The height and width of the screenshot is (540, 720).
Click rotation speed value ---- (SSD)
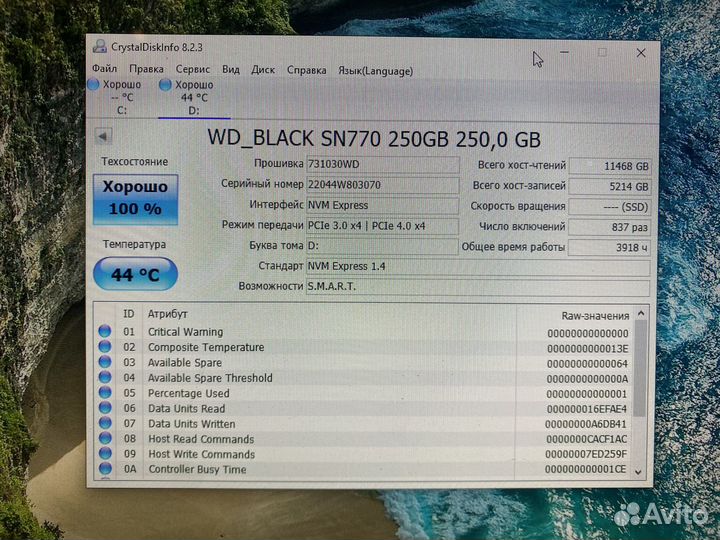(x=610, y=207)
